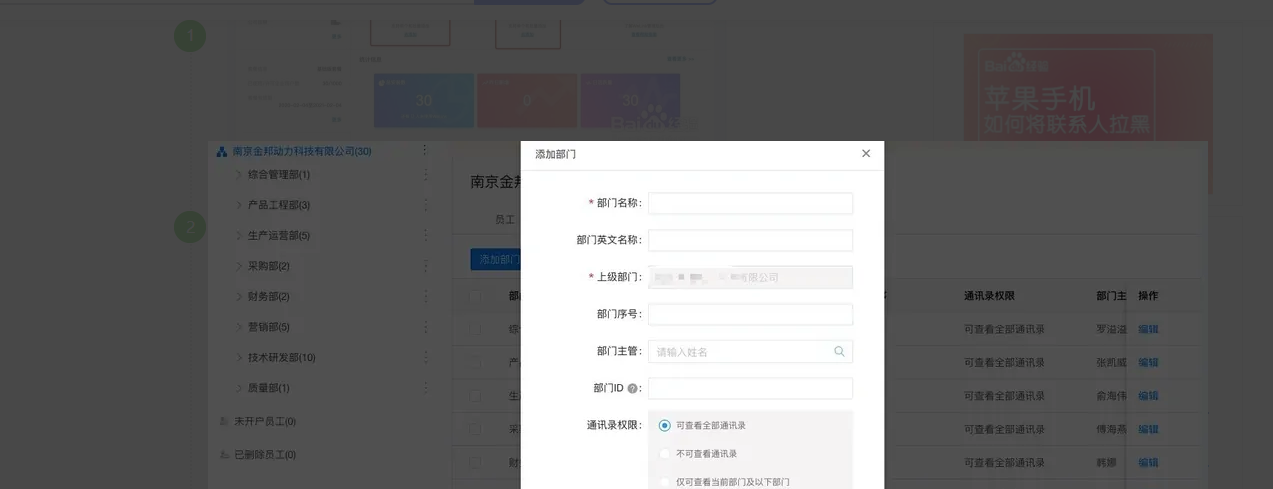Open 已删除员工(0) list
1273x489 pixels.
(x=265, y=455)
